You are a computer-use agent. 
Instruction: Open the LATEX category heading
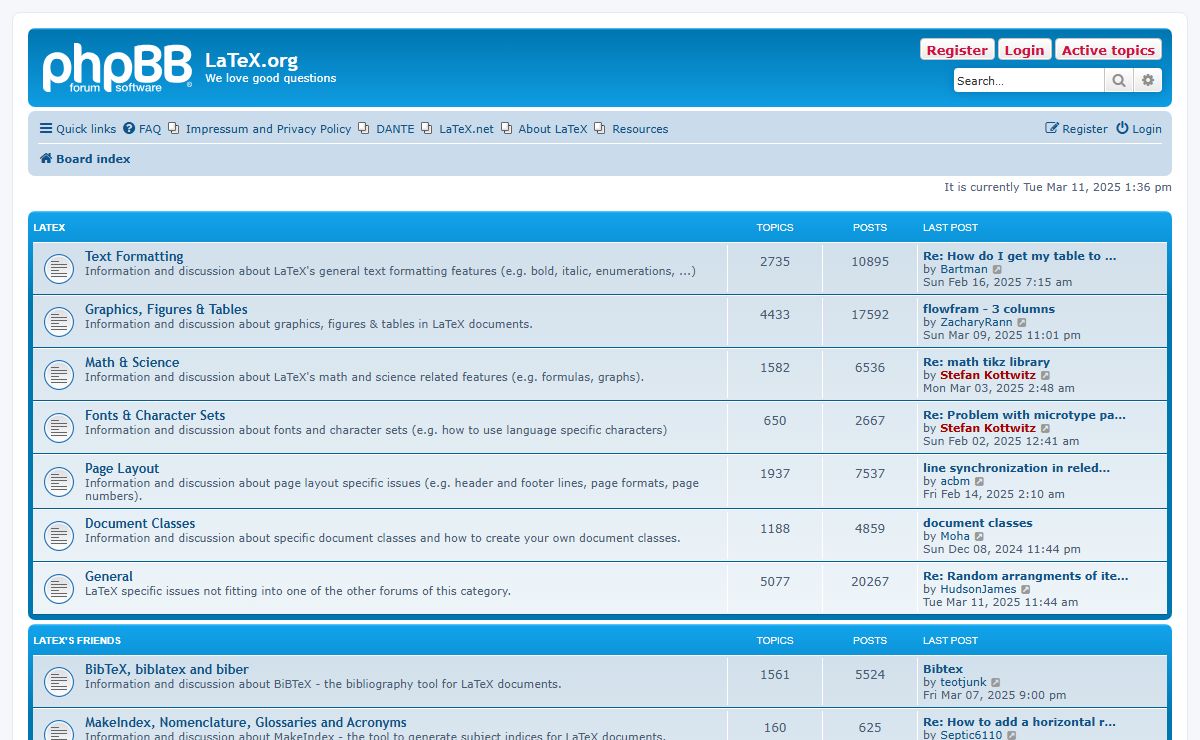(x=49, y=228)
